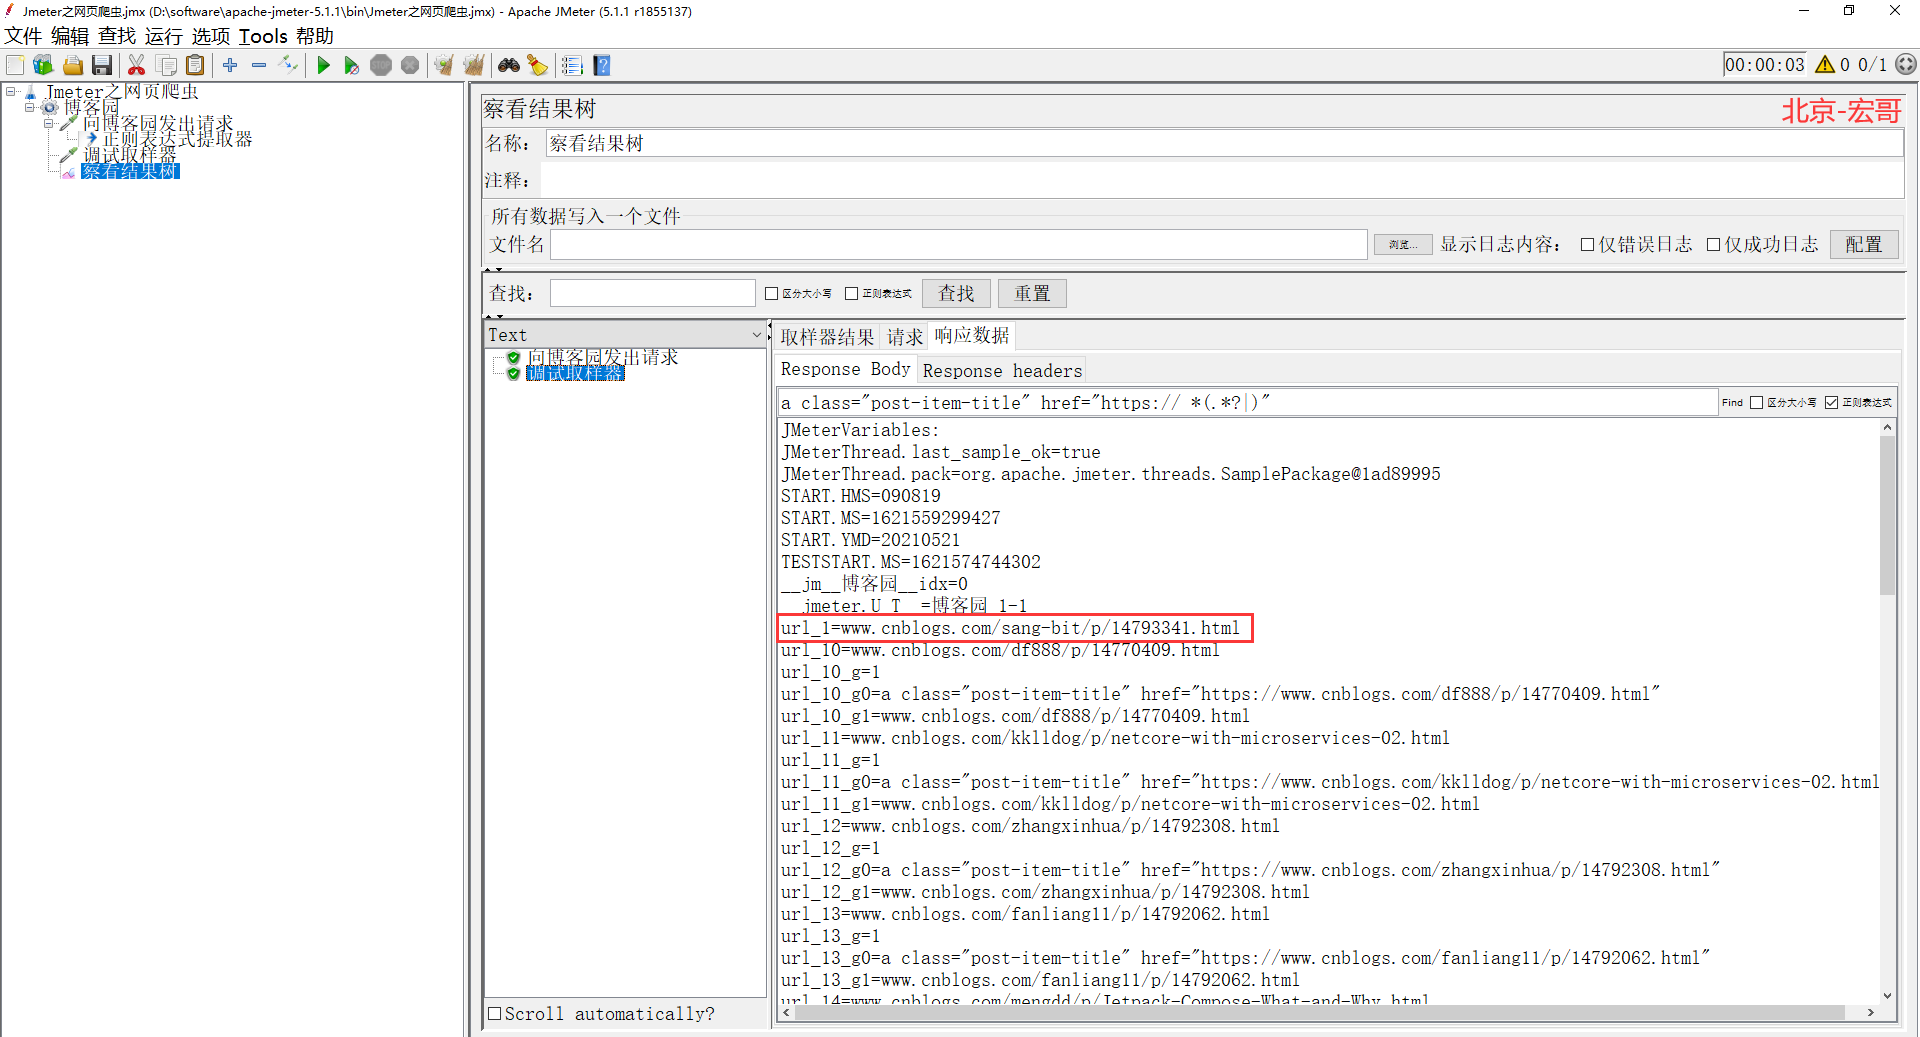Click the 查找 search input field
Image resolution: width=1920 pixels, height=1037 pixels.
[652, 293]
